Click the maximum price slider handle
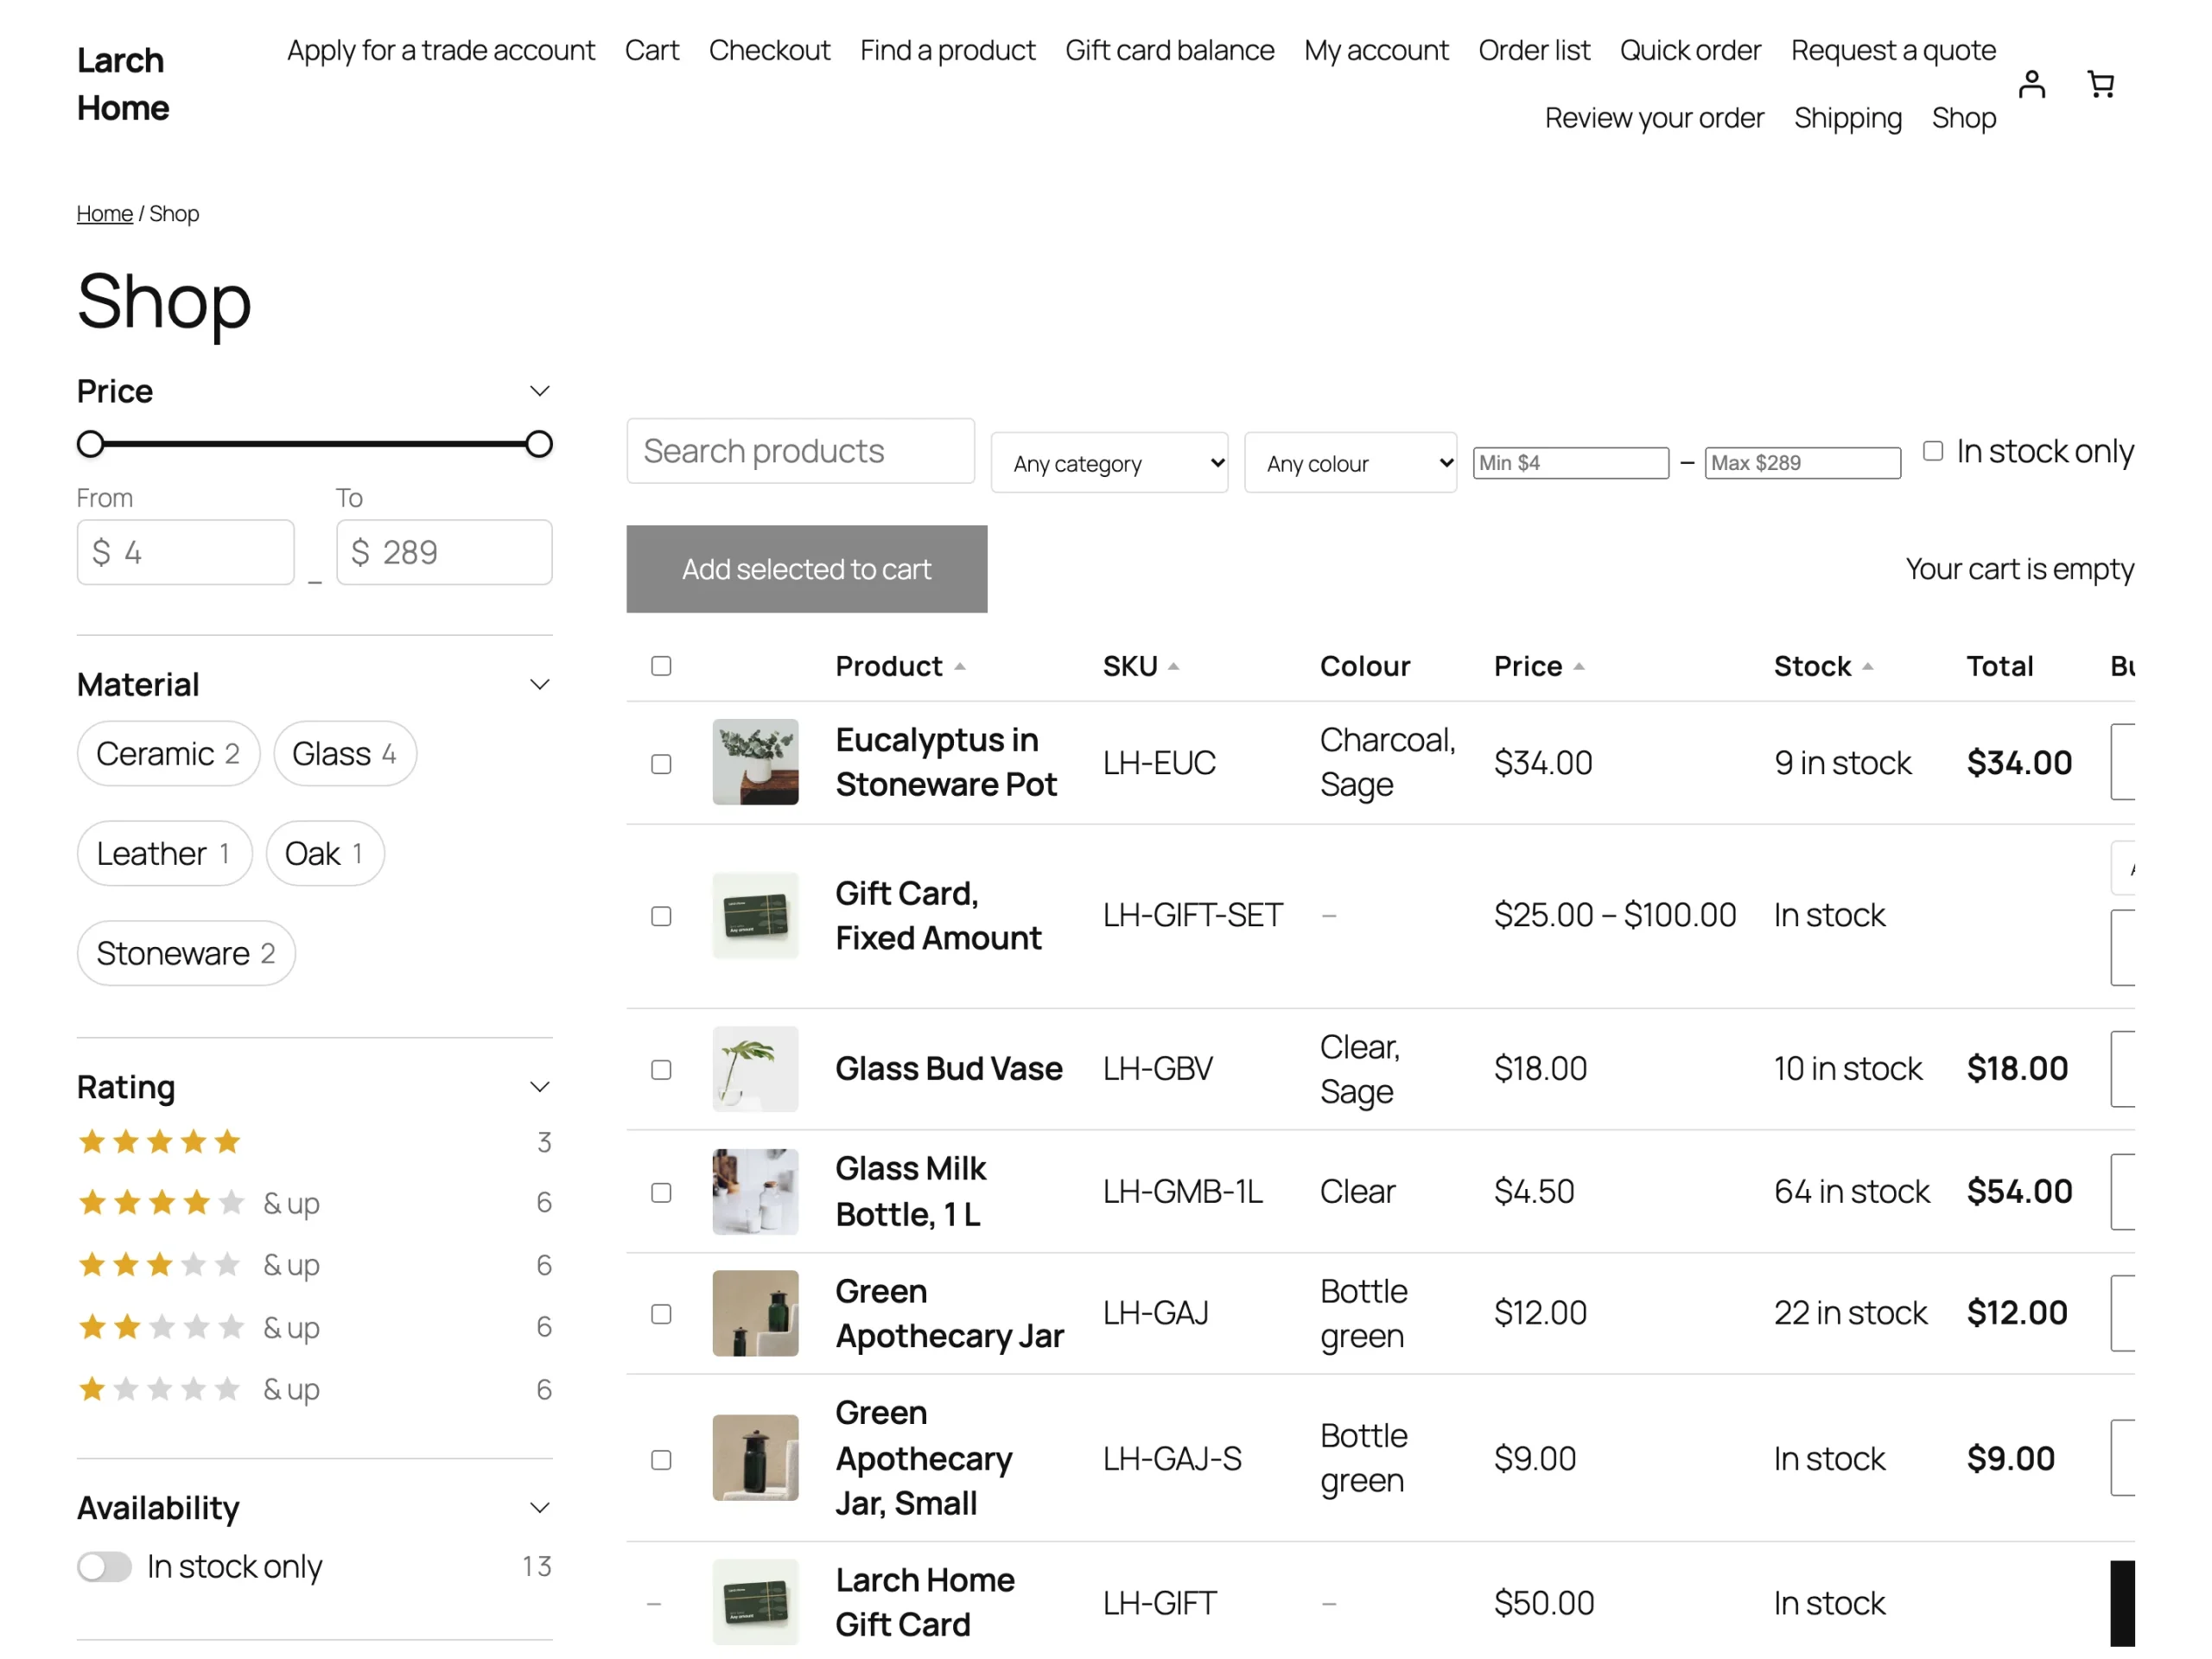 pos(539,444)
